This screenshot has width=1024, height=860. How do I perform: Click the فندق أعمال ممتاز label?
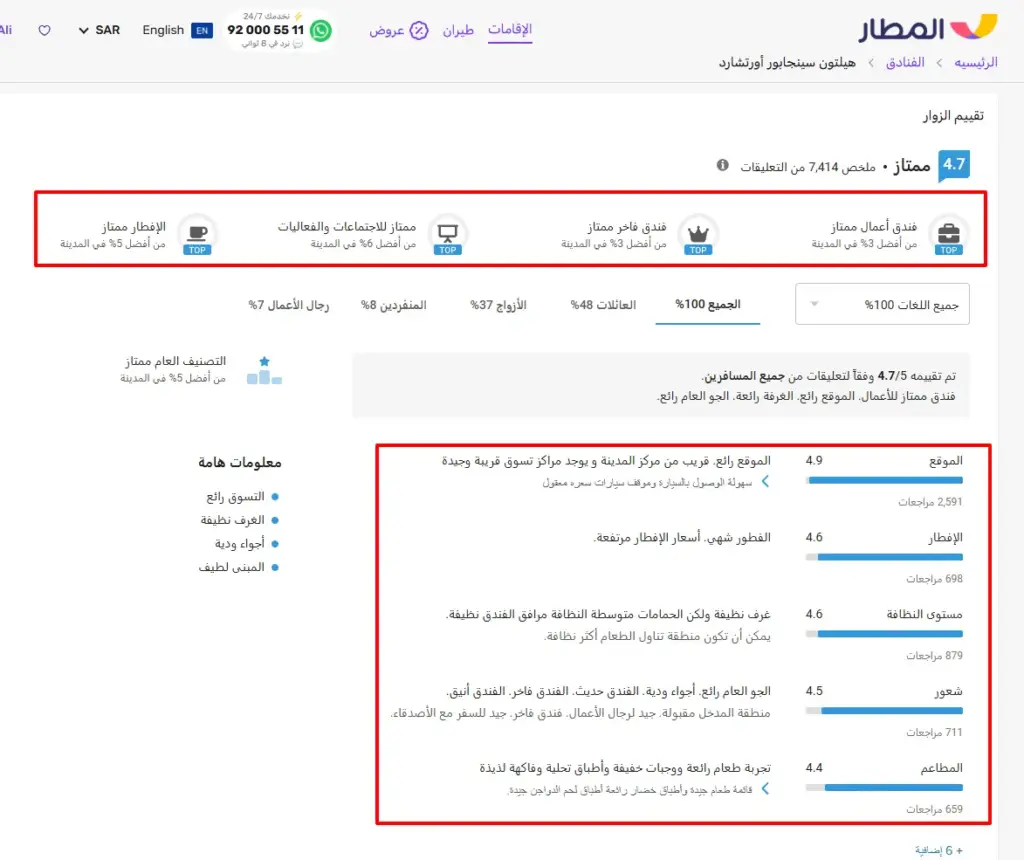coord(874,227)
